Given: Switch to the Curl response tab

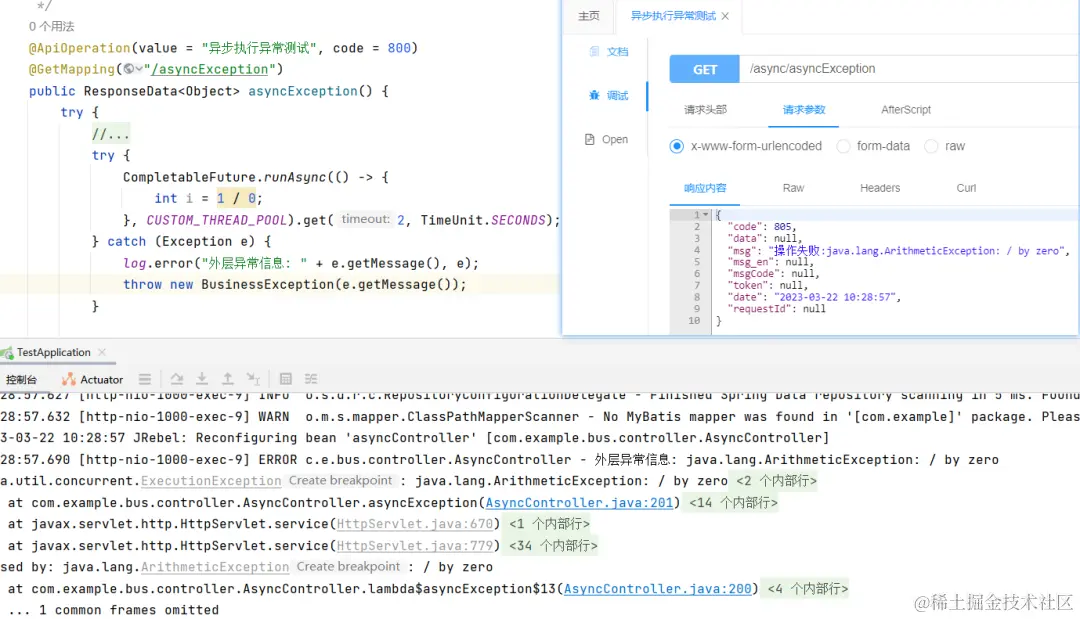Looking at the screenshot, I should 966,188.
